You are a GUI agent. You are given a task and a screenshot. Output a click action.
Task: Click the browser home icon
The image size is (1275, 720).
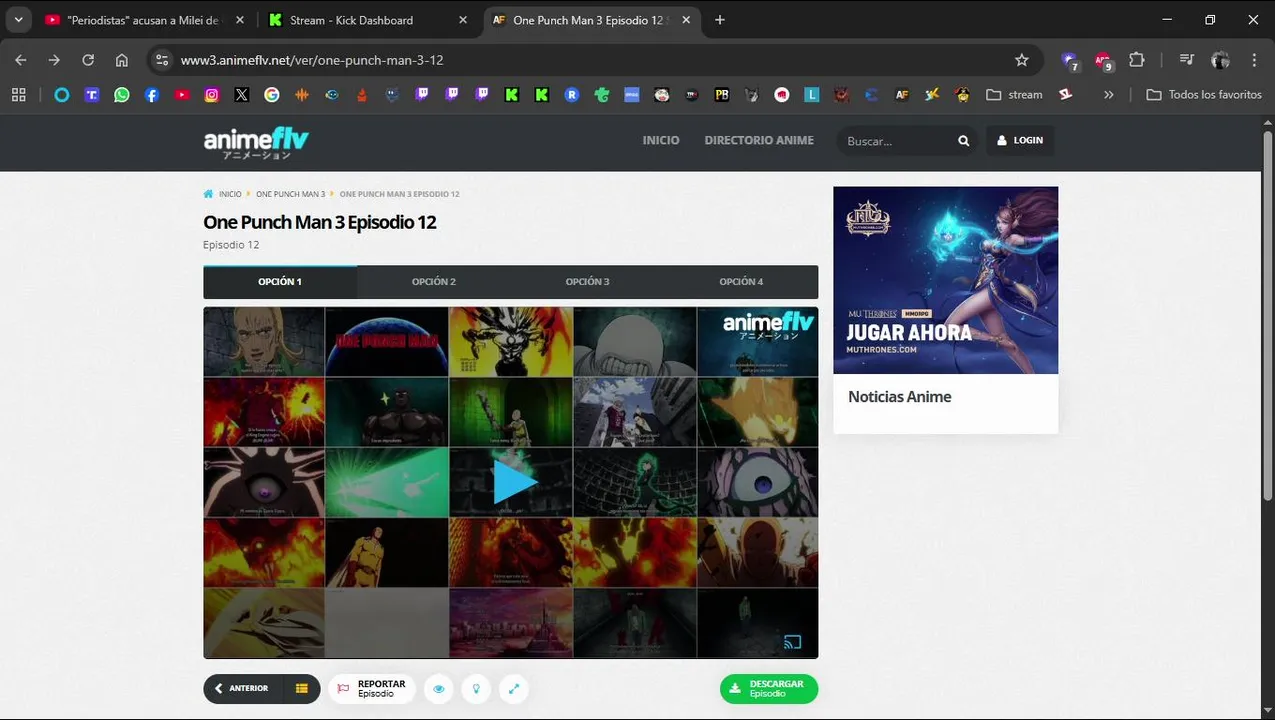(122, 60)
